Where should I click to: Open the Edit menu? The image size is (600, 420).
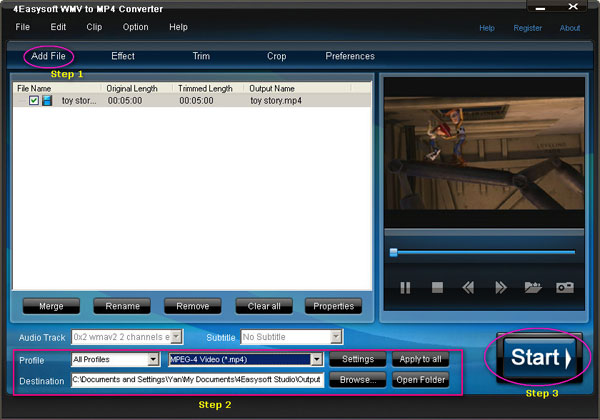(58, 27)
